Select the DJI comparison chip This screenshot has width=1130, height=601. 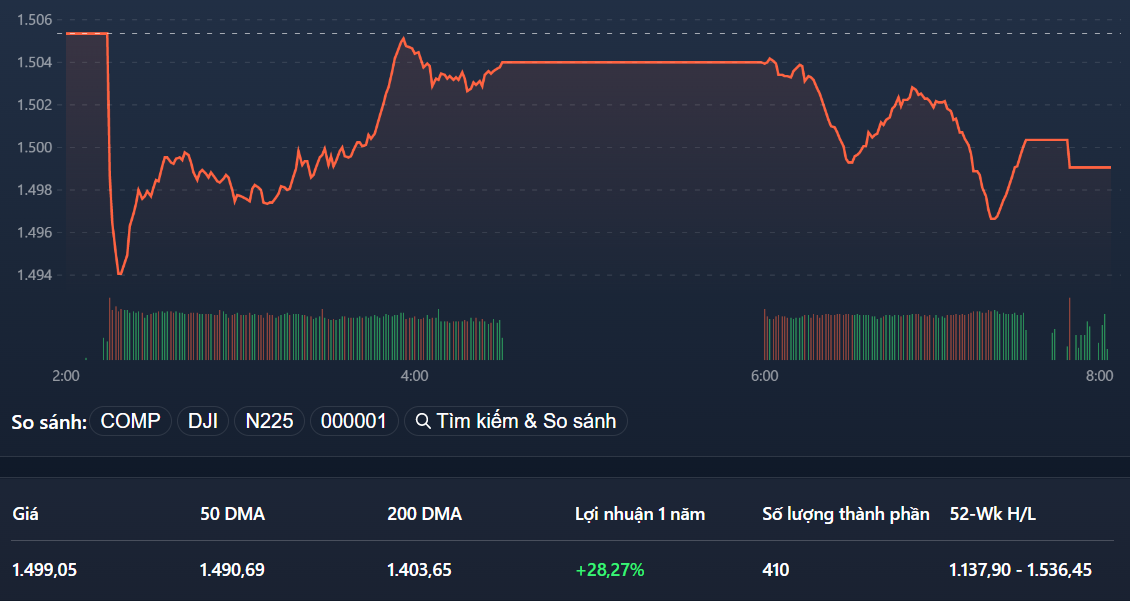pyautogui.click(x=203, y=421)
